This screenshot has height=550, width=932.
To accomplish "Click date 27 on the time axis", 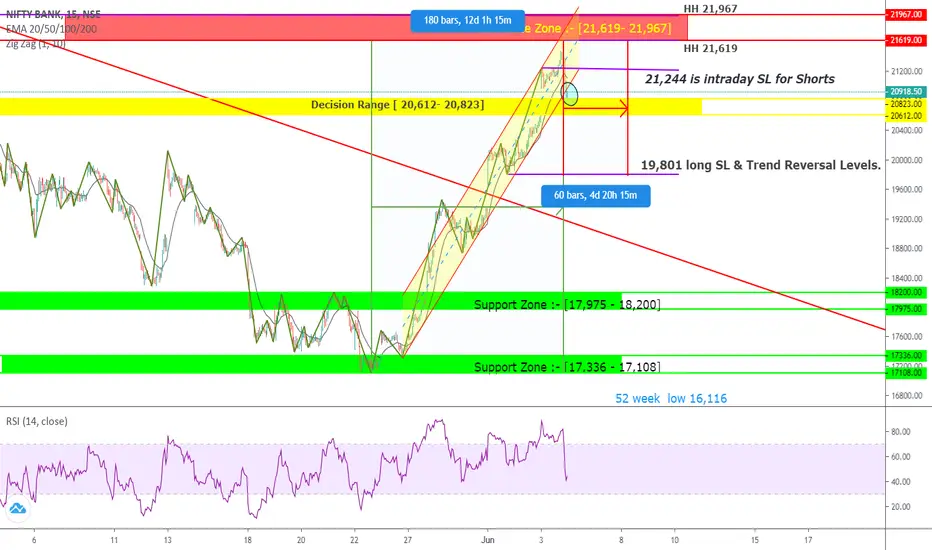I will 408,540.
